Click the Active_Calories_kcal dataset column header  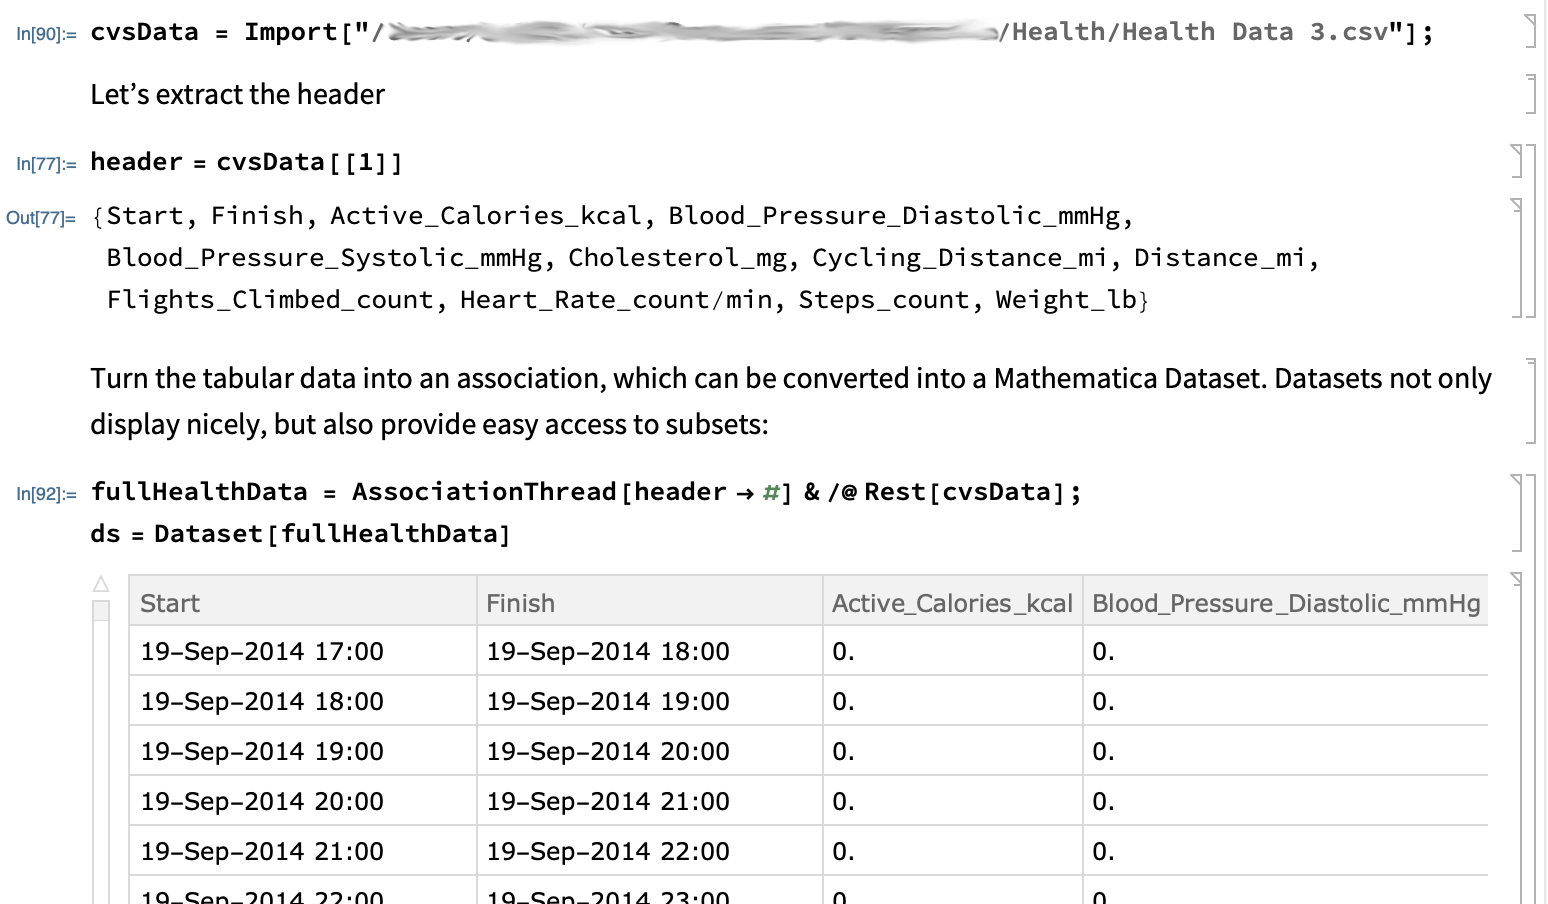(x=952, y=603)
